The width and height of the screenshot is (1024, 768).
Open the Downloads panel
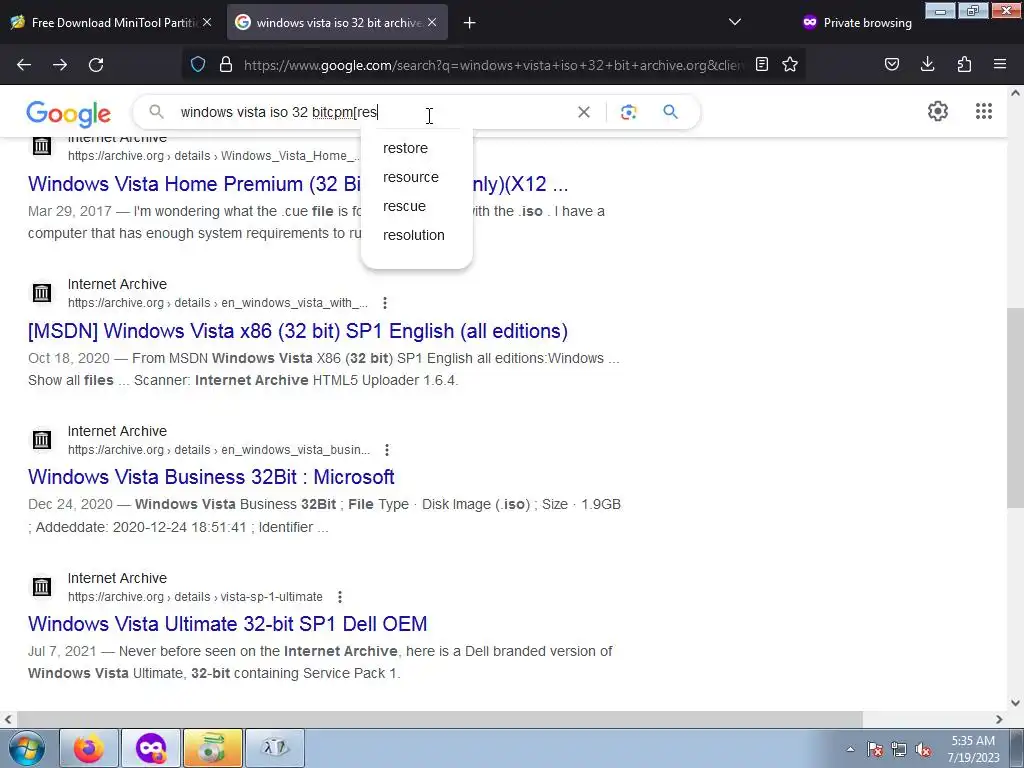[927, 64]
